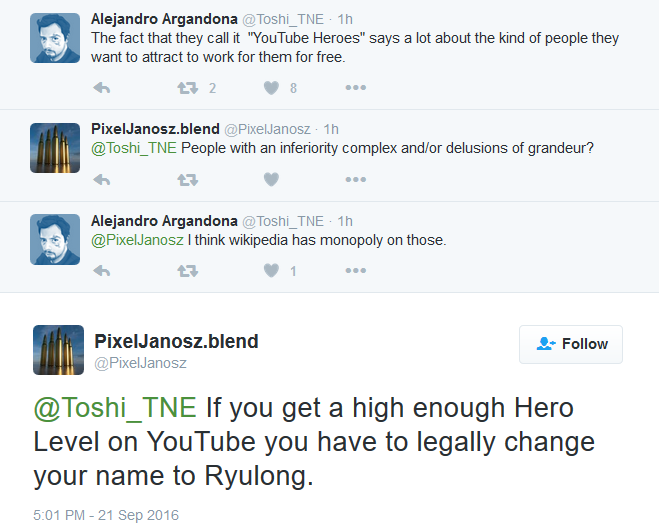
Task: Open the PixelJanosz.blend name in the main tweet
Action: (176, 341)
